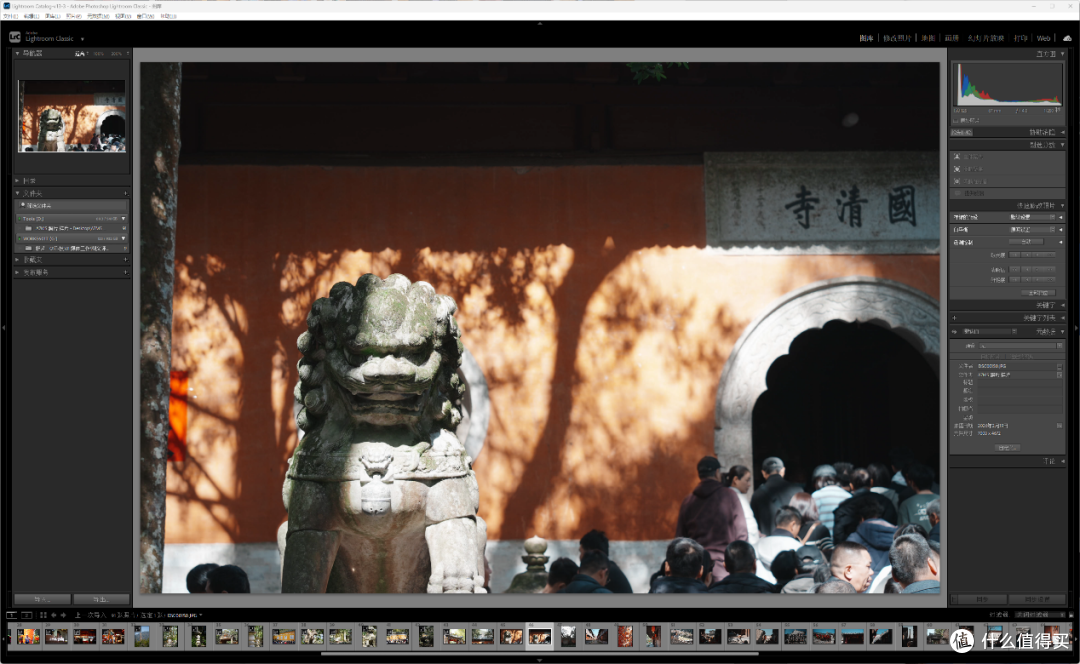The image size is (1080, 664).
Task: Open second window button numbered 2
Action: tap(26, 615)
